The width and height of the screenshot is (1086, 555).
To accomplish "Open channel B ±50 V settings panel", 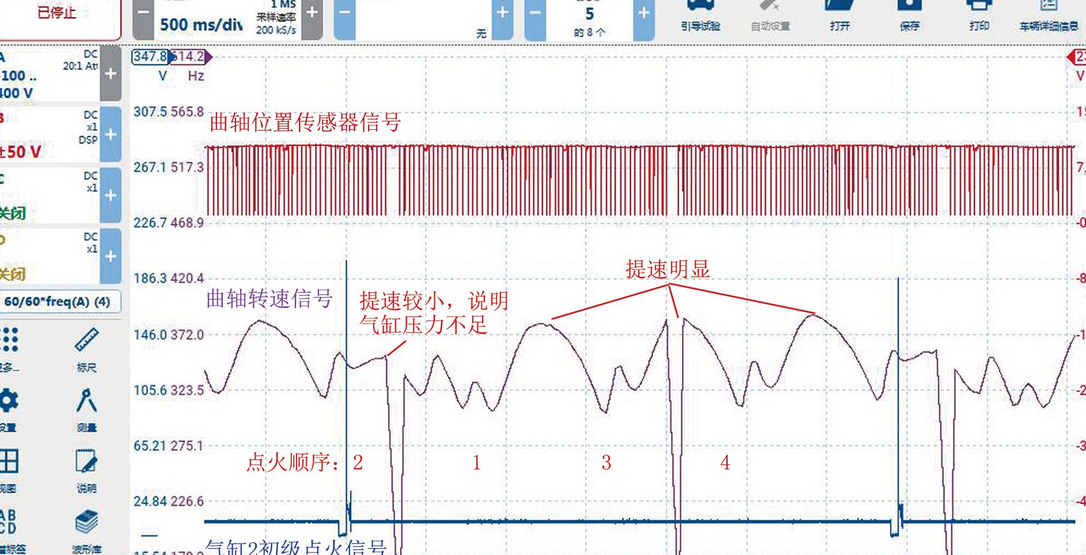I will point(48,134).
